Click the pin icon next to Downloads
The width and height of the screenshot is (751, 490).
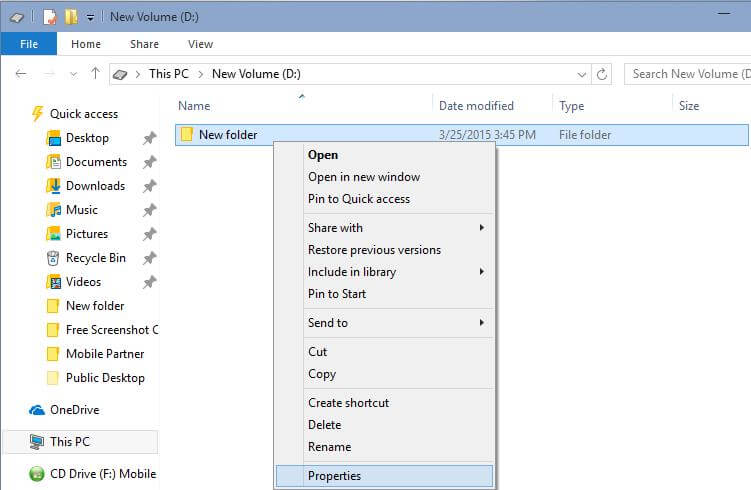[149, 186]
